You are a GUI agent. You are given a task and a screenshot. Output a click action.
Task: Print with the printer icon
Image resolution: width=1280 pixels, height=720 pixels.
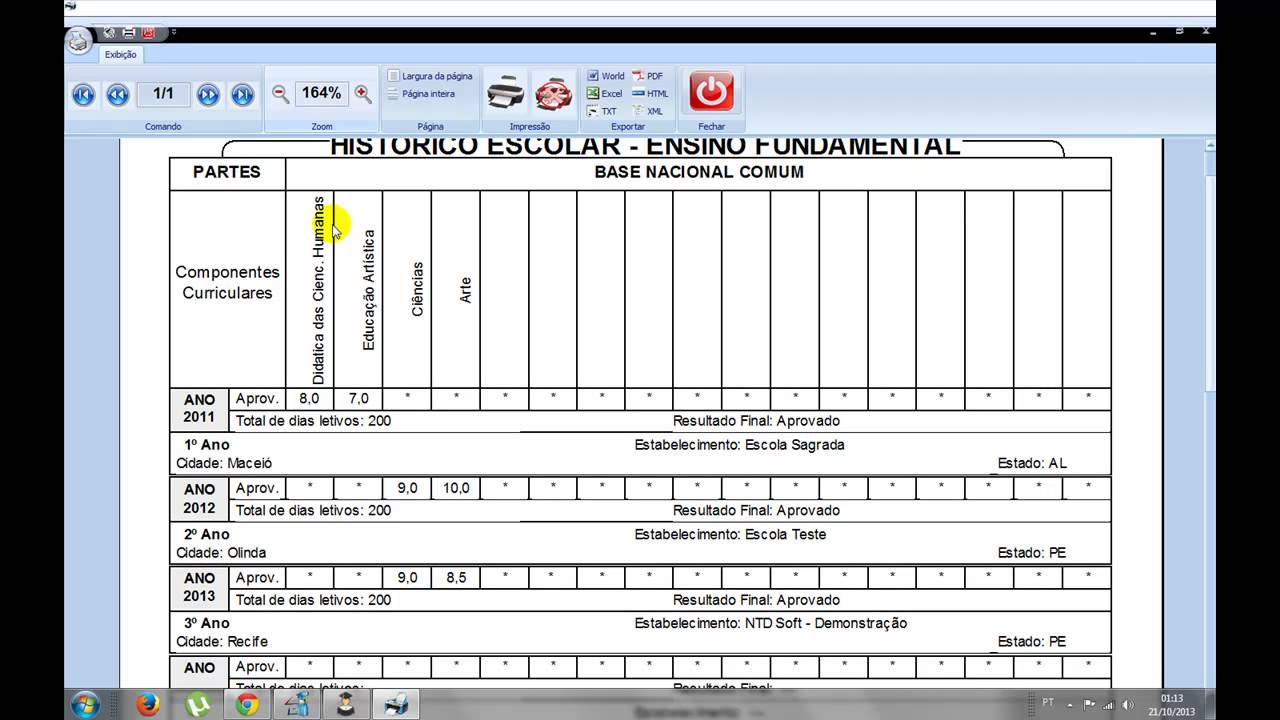point(506,93)
